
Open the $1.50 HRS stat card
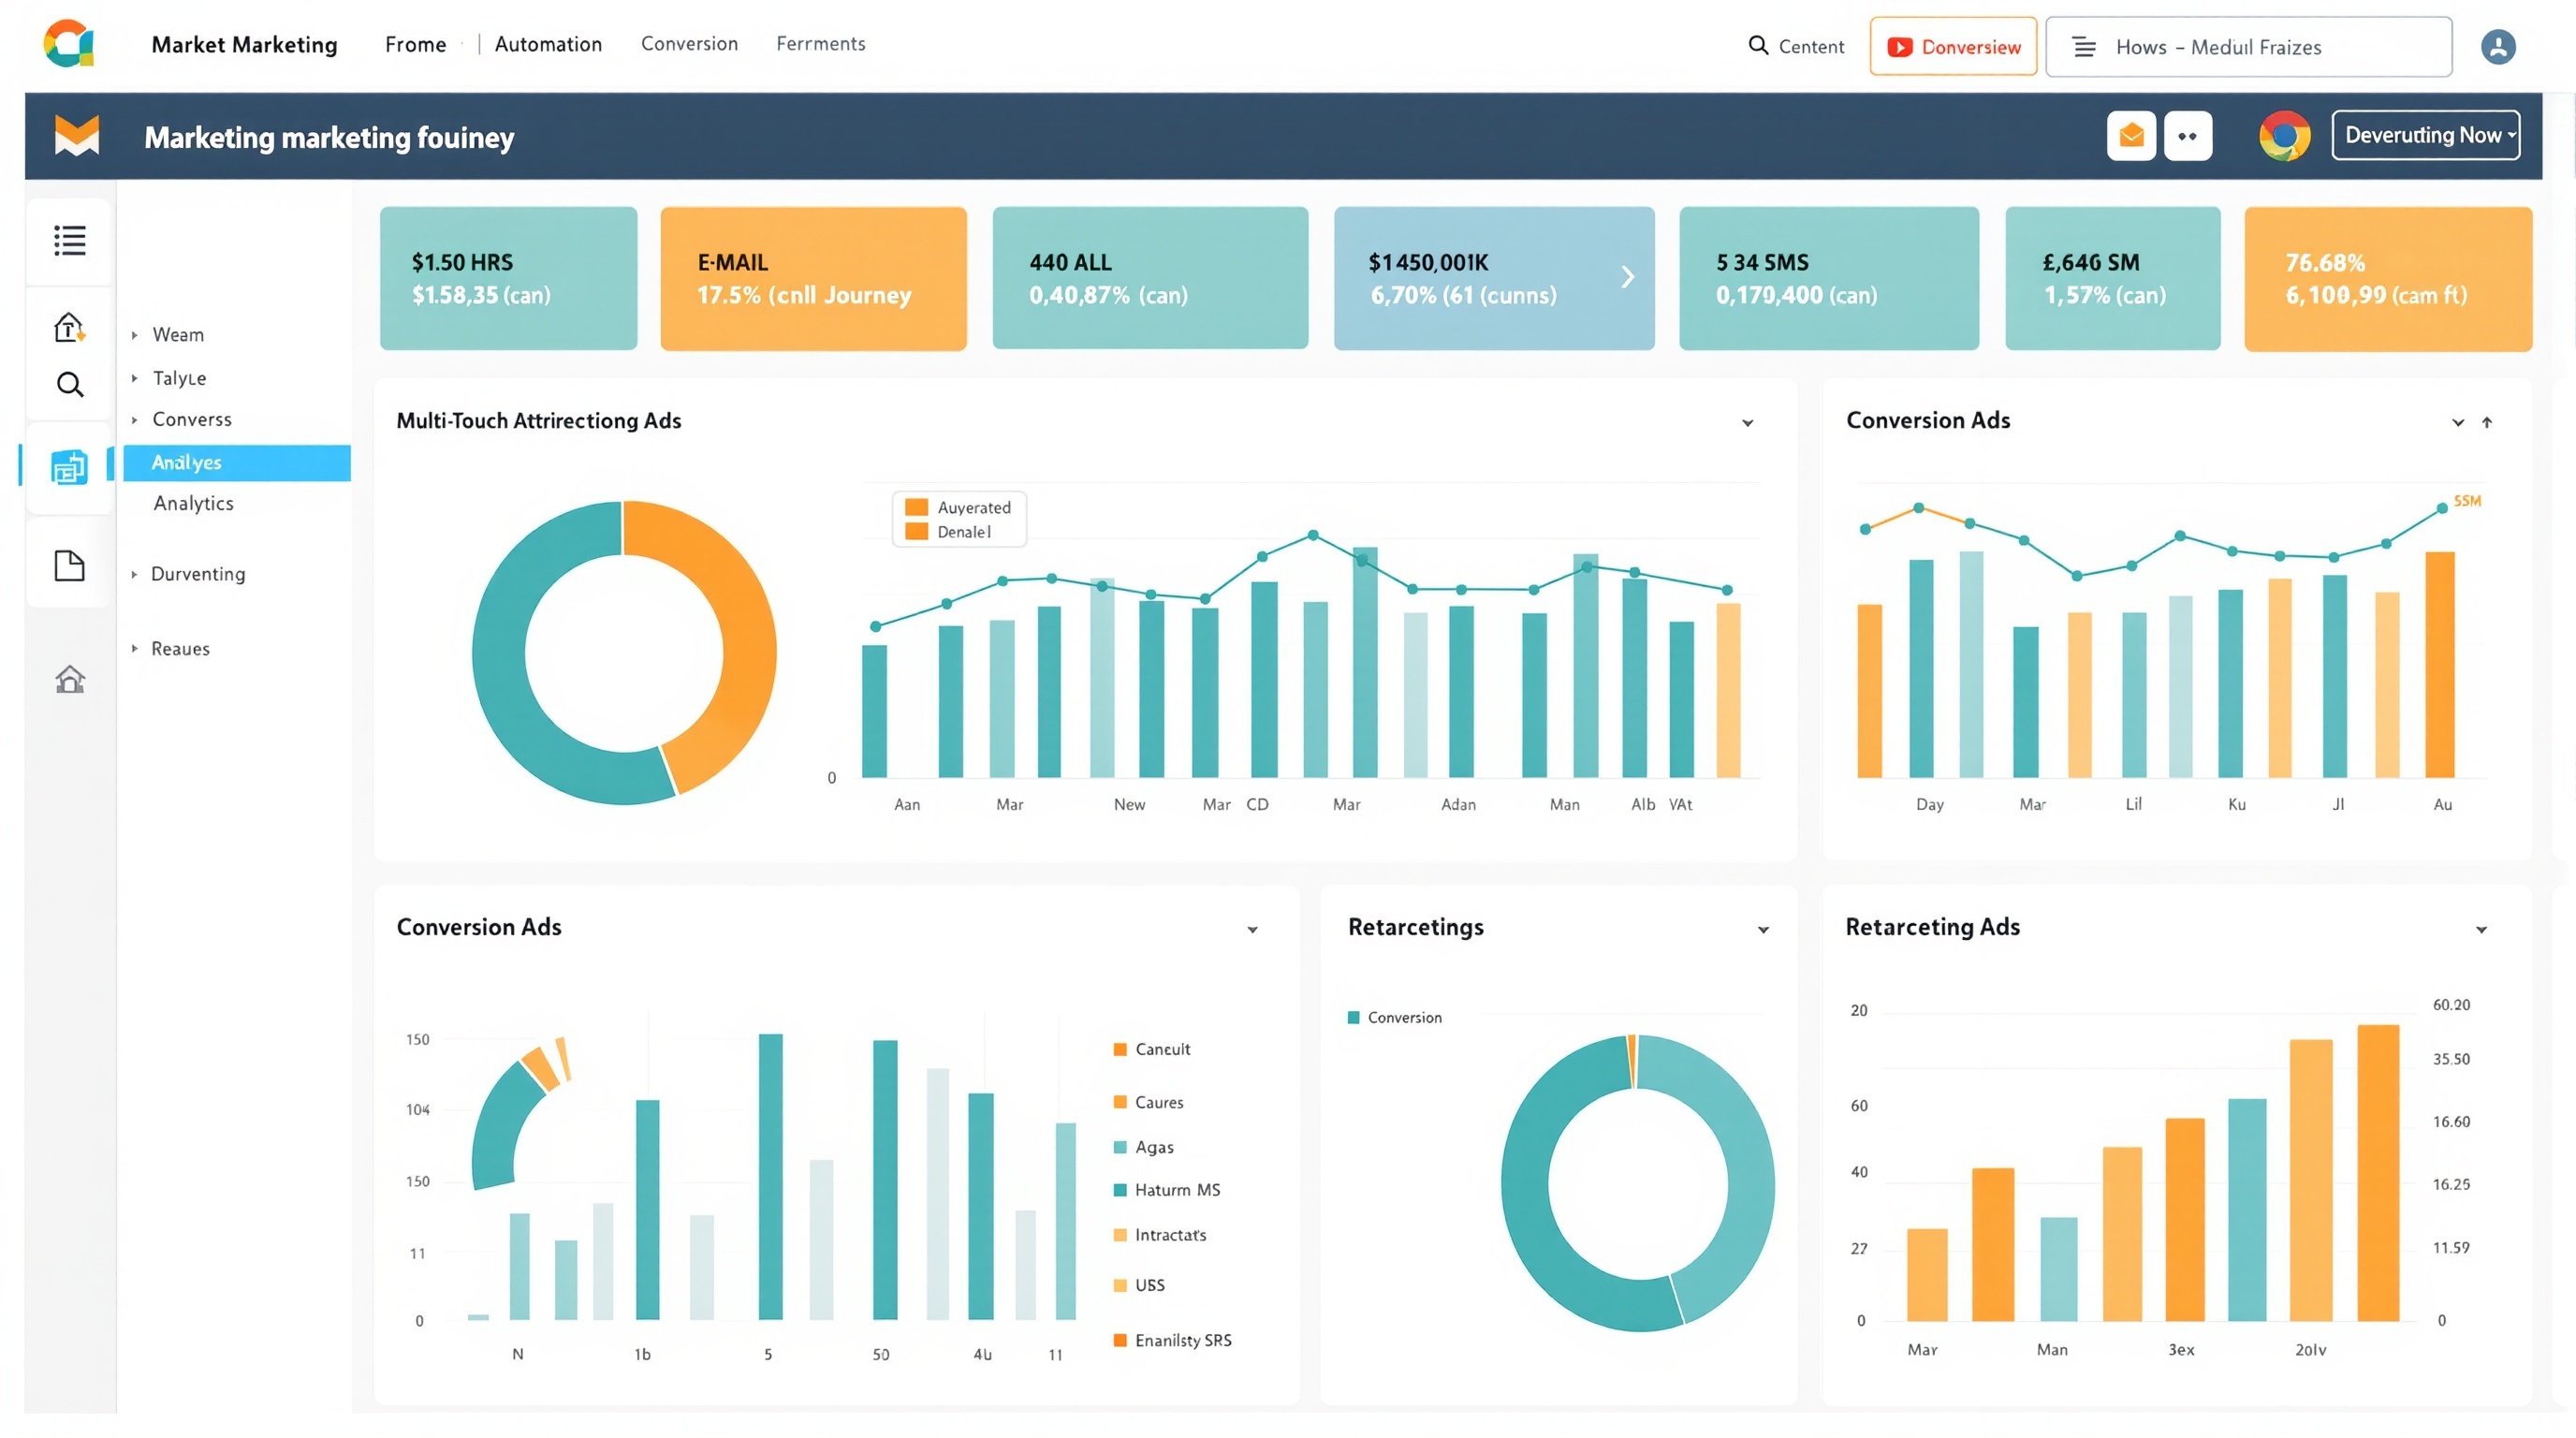pos(508,278)
